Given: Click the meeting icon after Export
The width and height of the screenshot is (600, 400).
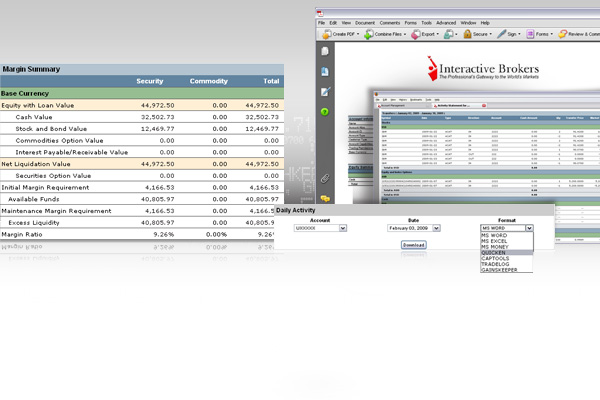Looking at the screenshot, I should 448,34.
